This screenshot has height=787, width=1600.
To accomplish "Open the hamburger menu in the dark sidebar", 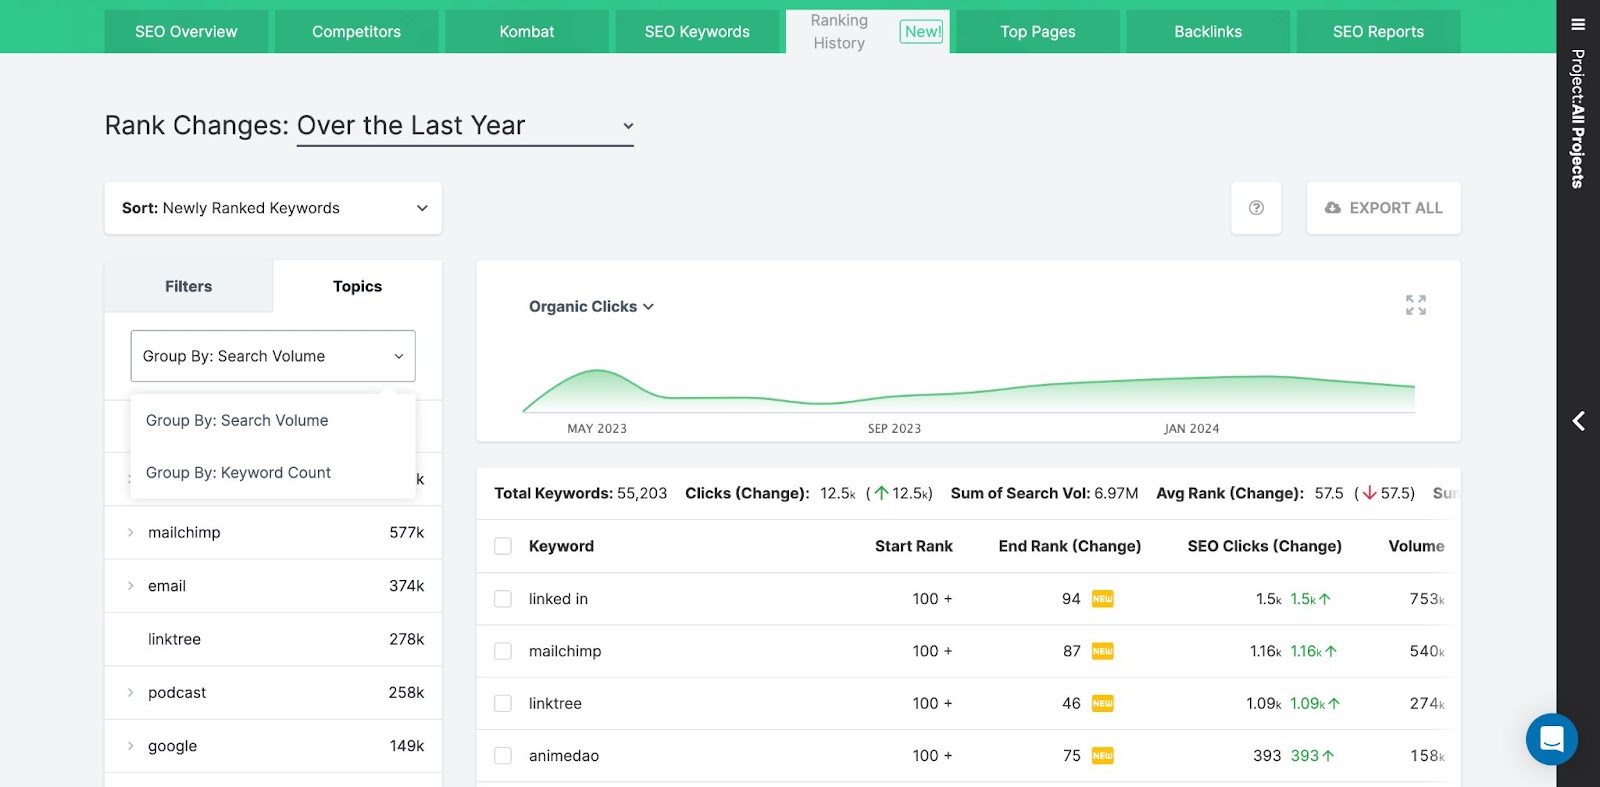I will point(1578,25).
